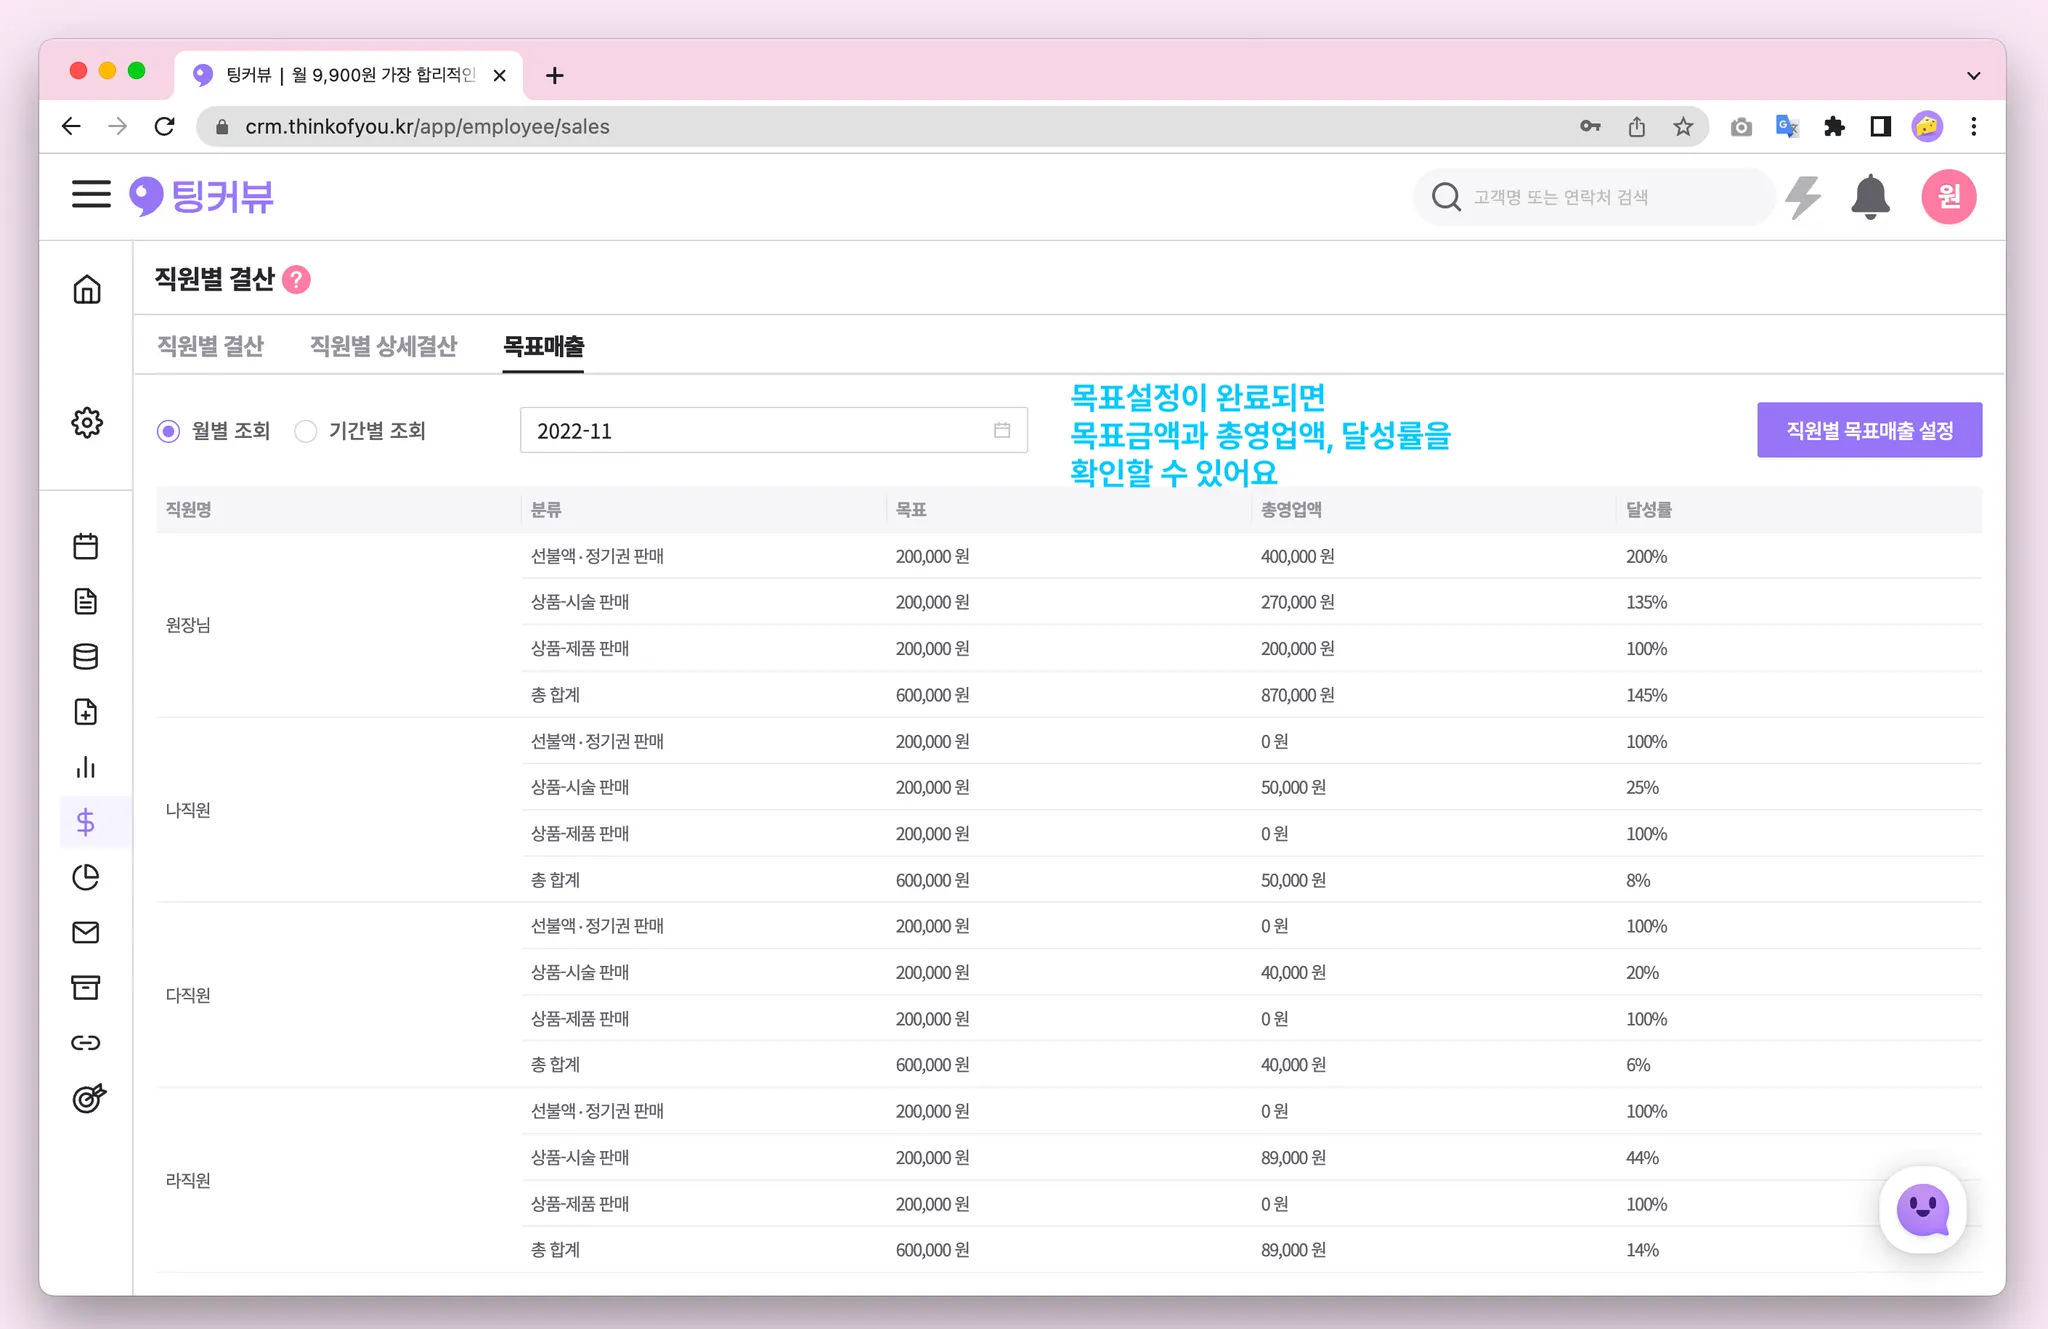Click the lightning bolt quick action icon
The image size is (2048, 1329).
tap(1803, 197)
